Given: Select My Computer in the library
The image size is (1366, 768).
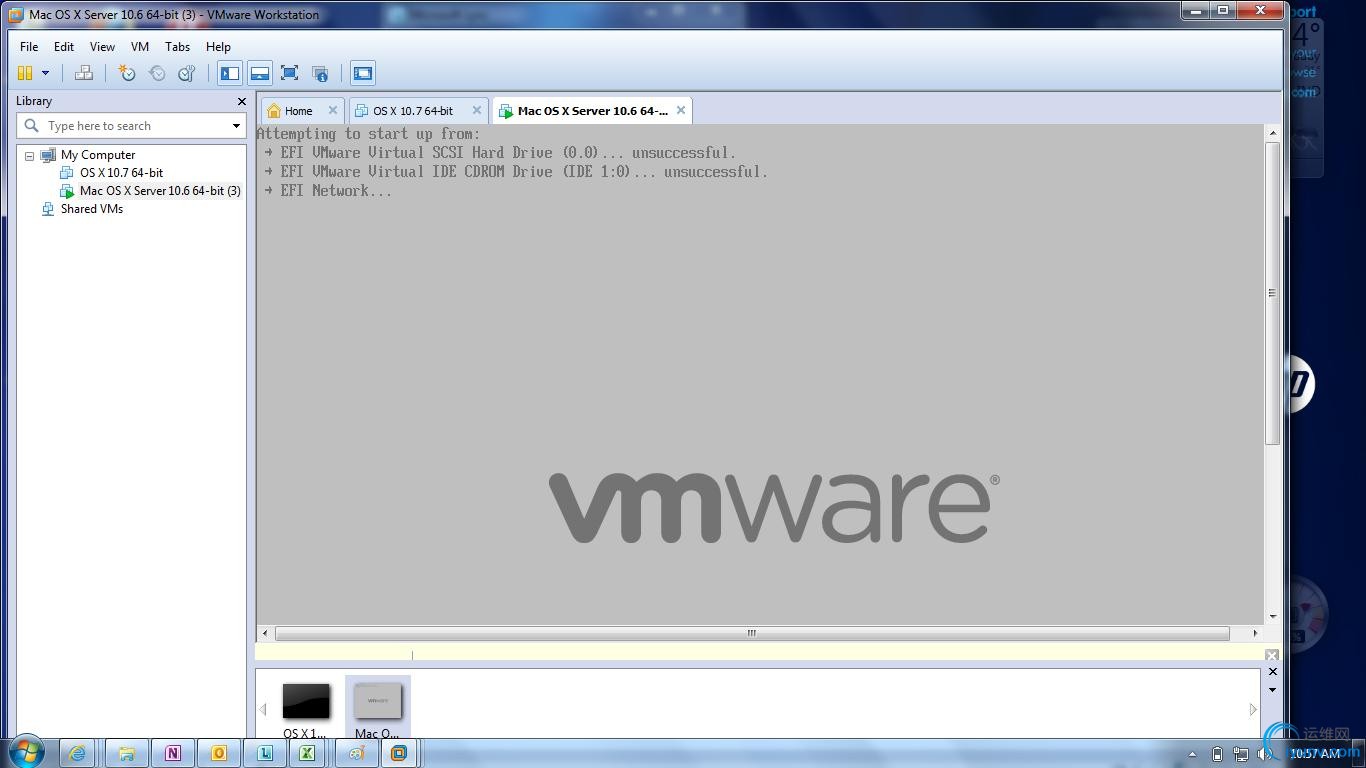Looking at the screenshot, I should point(98,155).
